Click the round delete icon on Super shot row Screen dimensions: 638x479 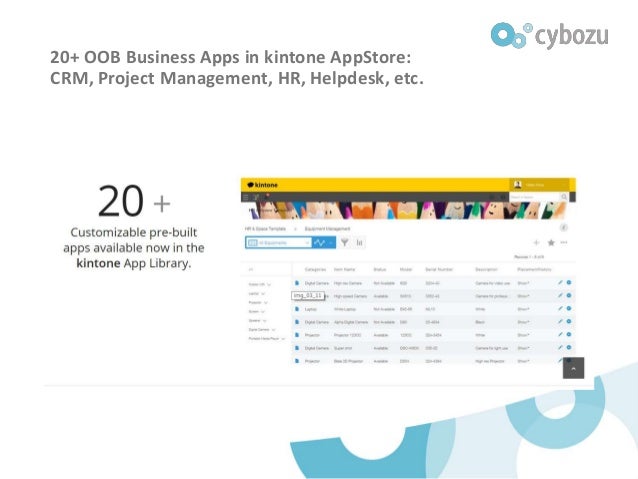569,348
